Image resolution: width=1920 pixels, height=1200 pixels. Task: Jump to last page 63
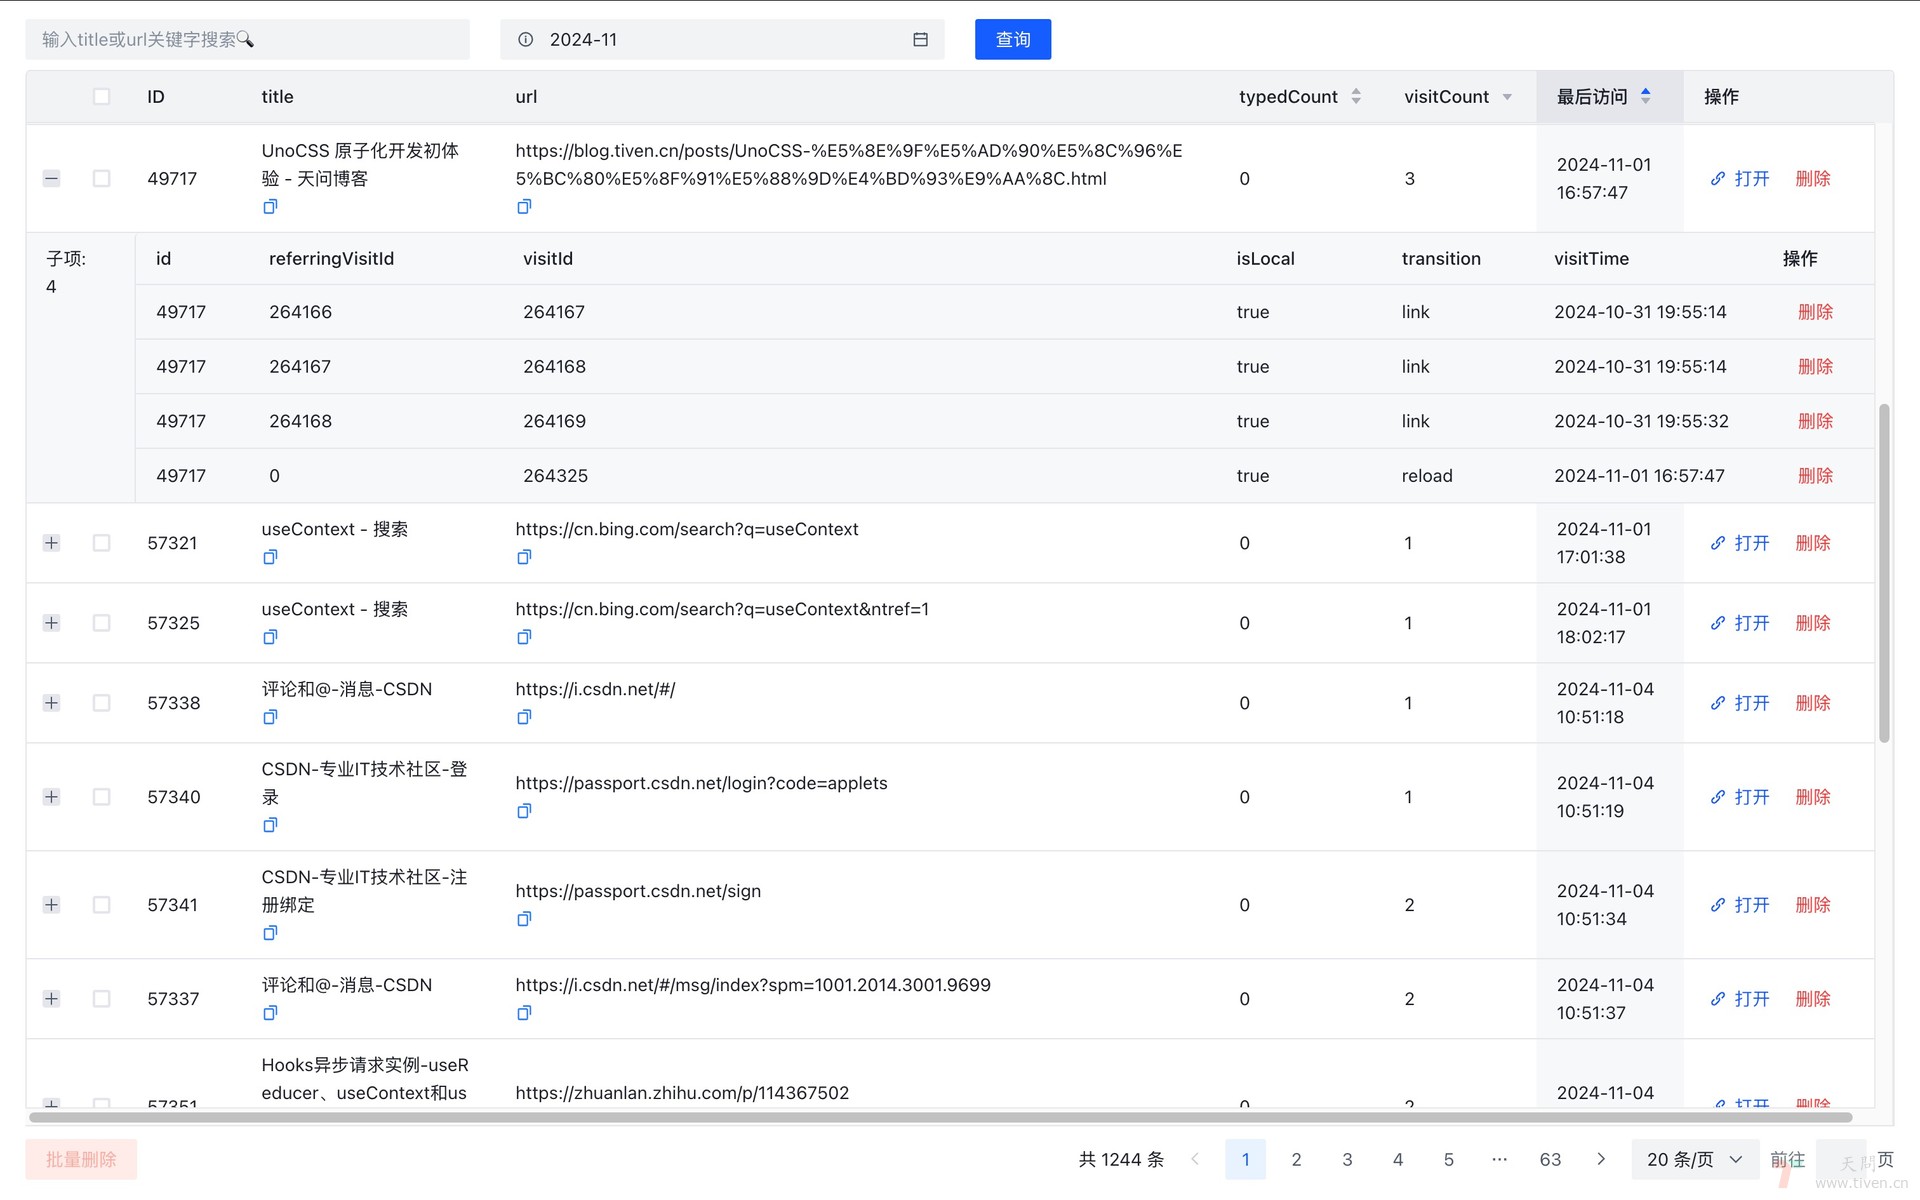point(1550,1159)
